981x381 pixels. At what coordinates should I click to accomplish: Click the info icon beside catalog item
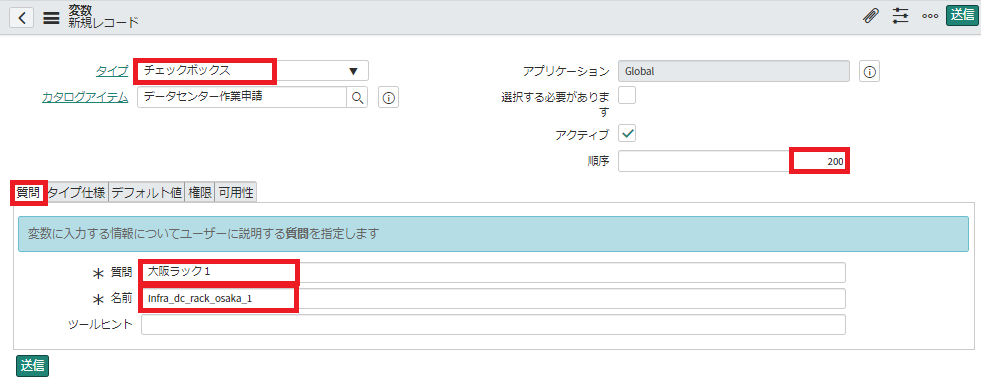pos(389,98)
